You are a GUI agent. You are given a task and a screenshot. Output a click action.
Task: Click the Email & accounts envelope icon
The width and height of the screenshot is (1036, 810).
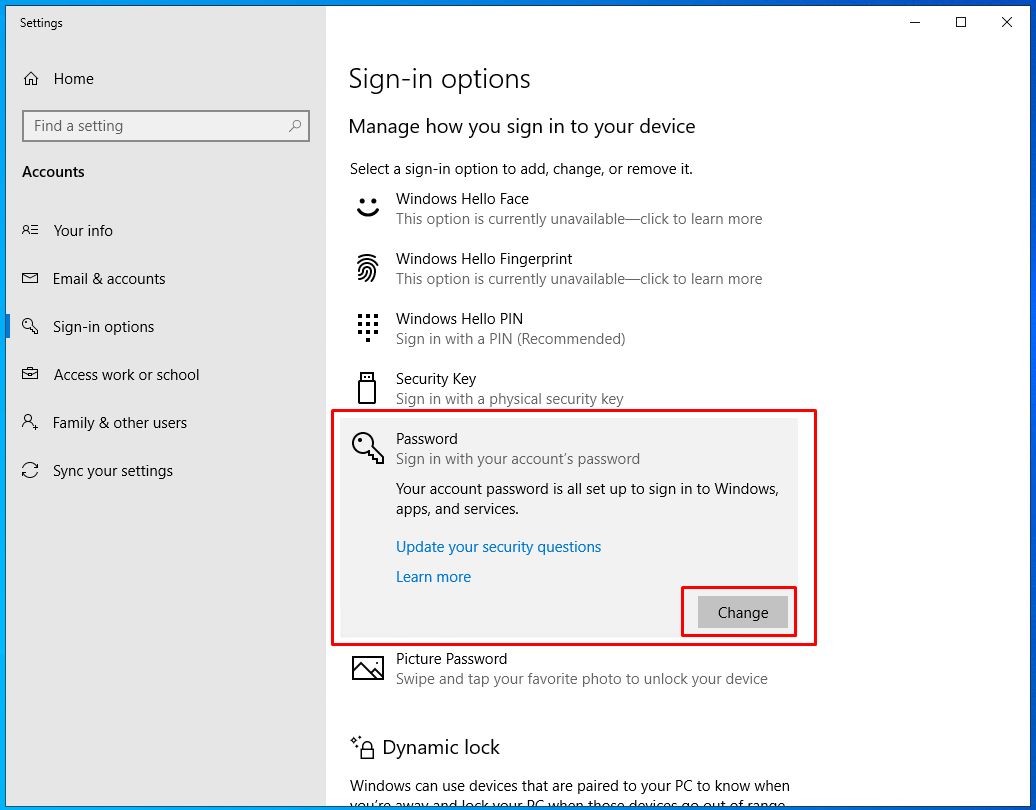30,278
